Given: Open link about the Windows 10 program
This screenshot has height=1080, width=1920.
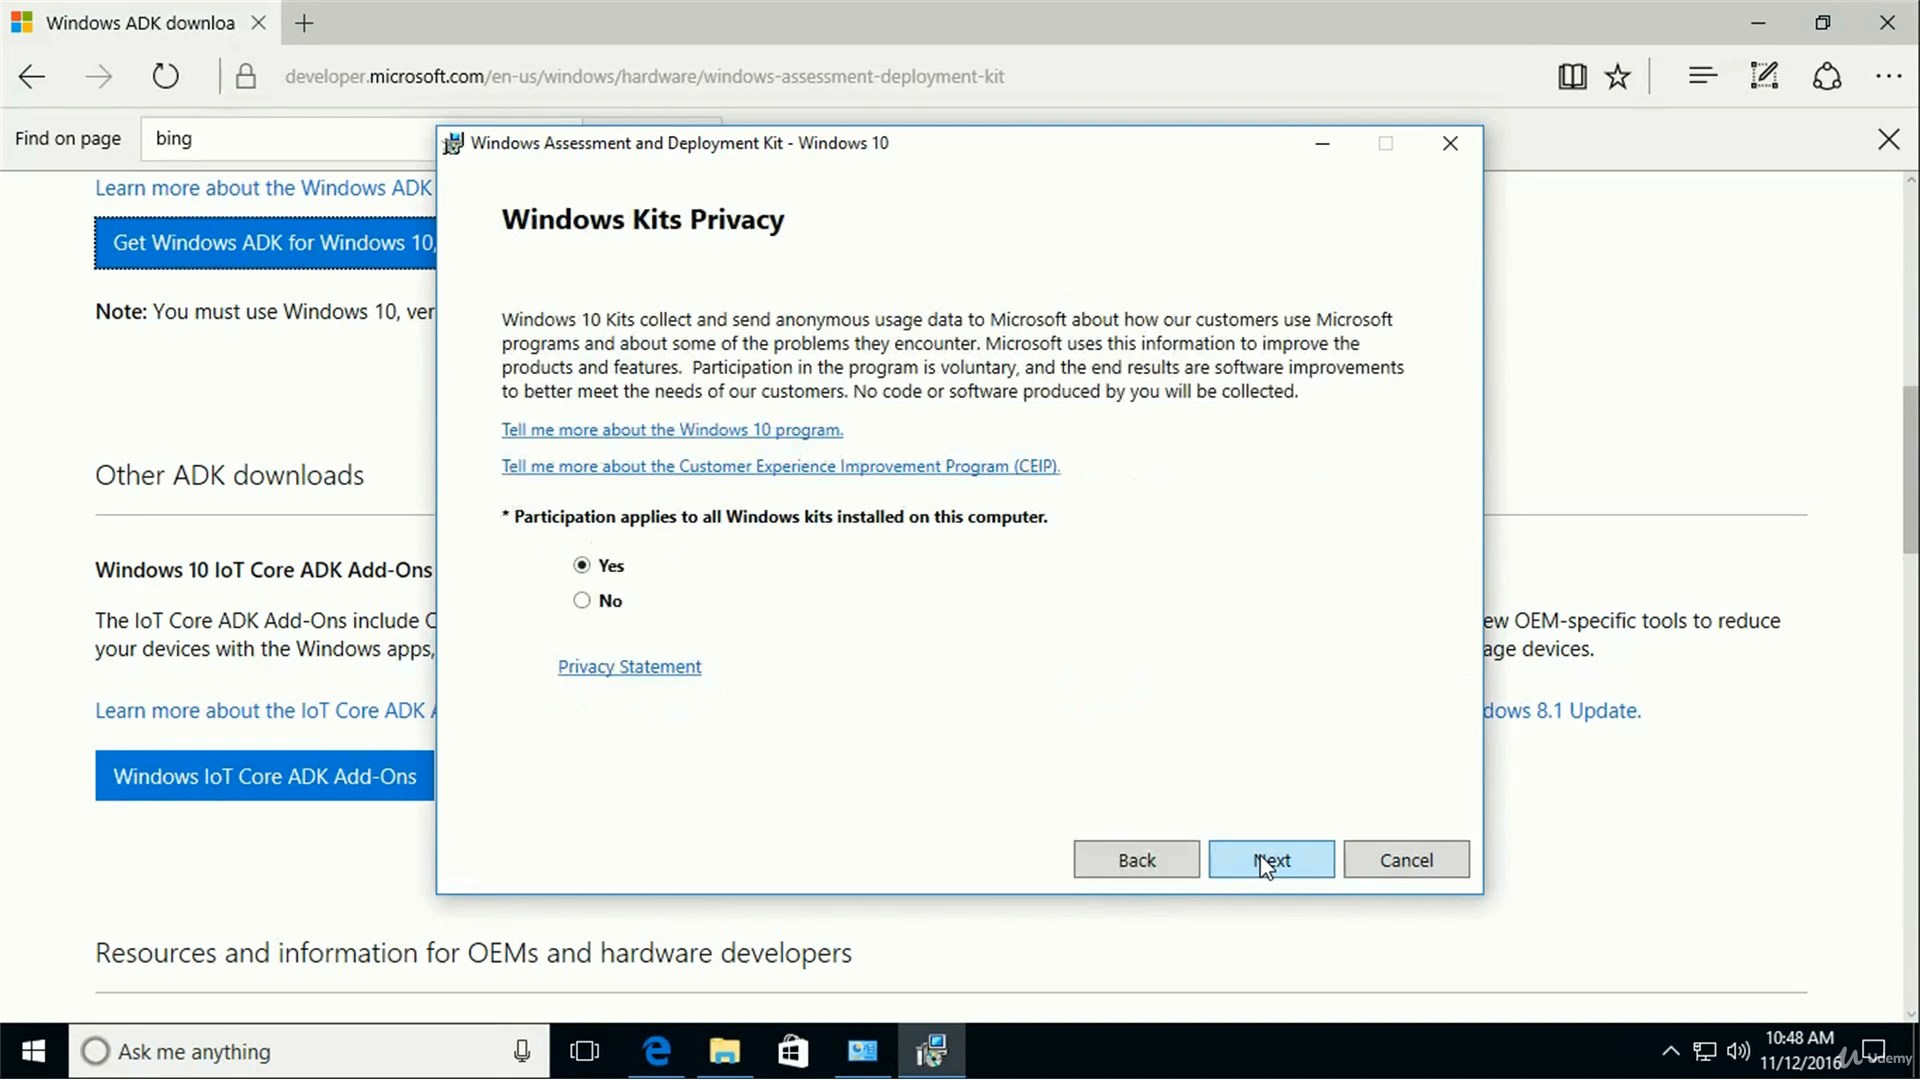Looking at the screenshot, I should click(672, 430).
